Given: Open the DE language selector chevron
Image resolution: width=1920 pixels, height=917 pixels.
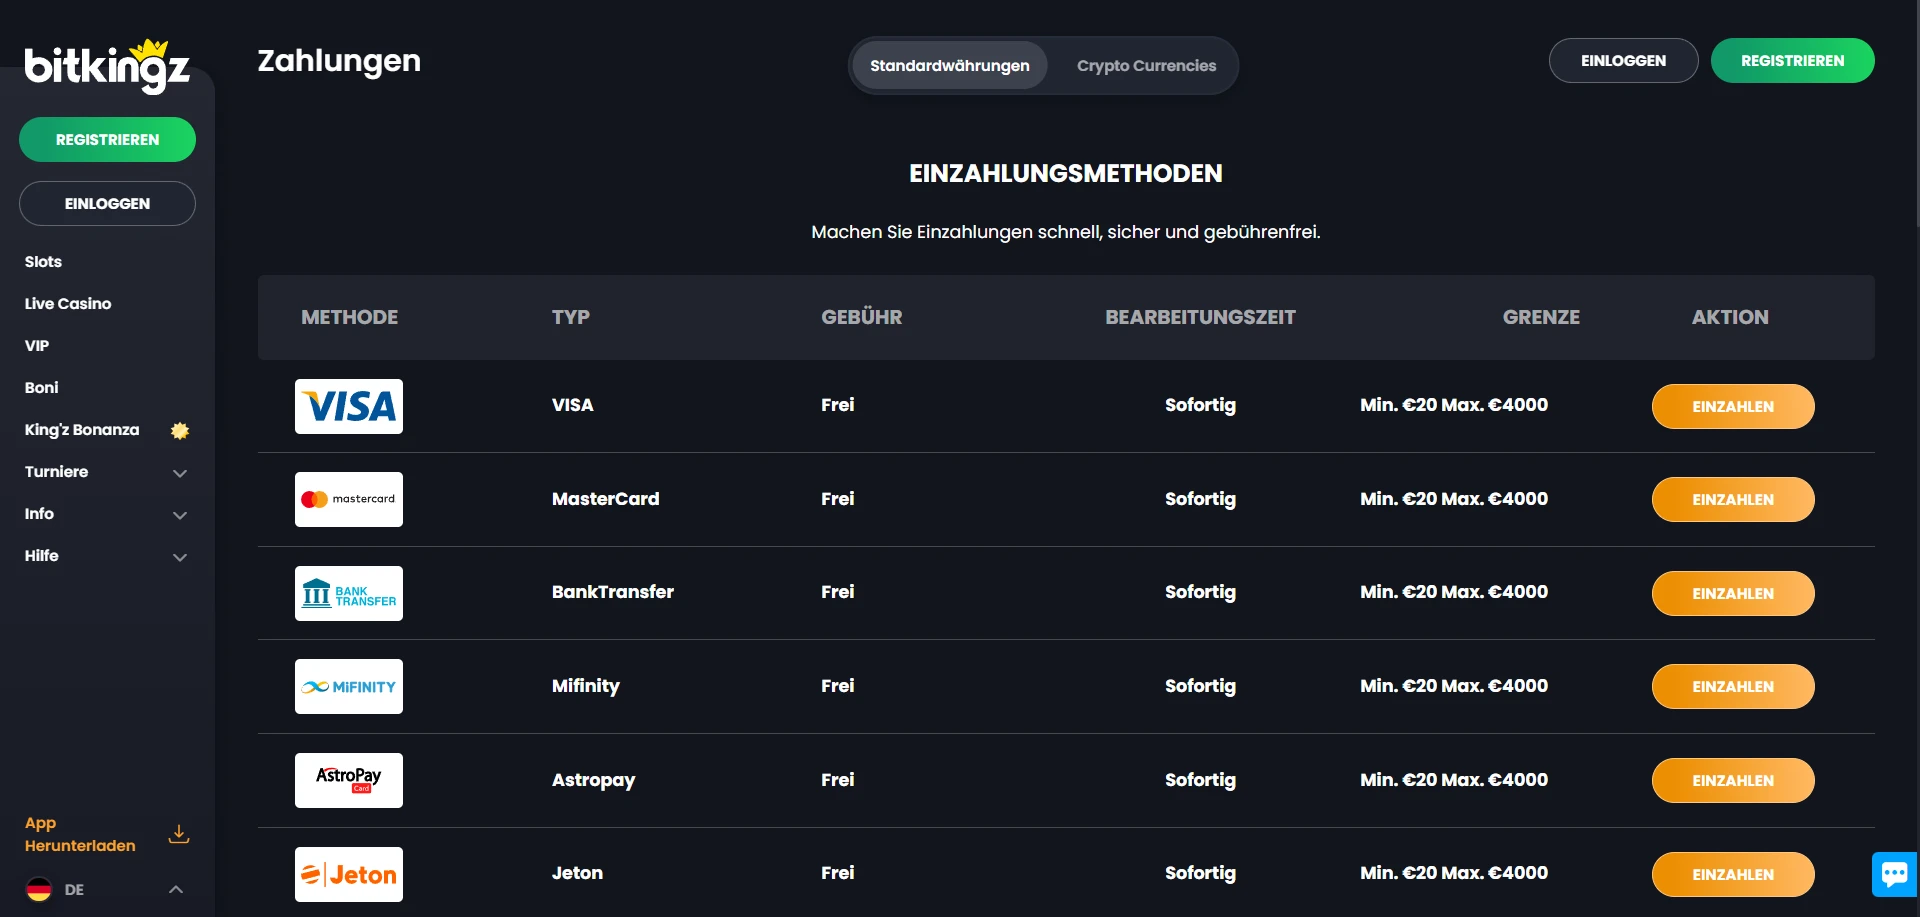Looking at the screenshot, I should click(176, 889).
